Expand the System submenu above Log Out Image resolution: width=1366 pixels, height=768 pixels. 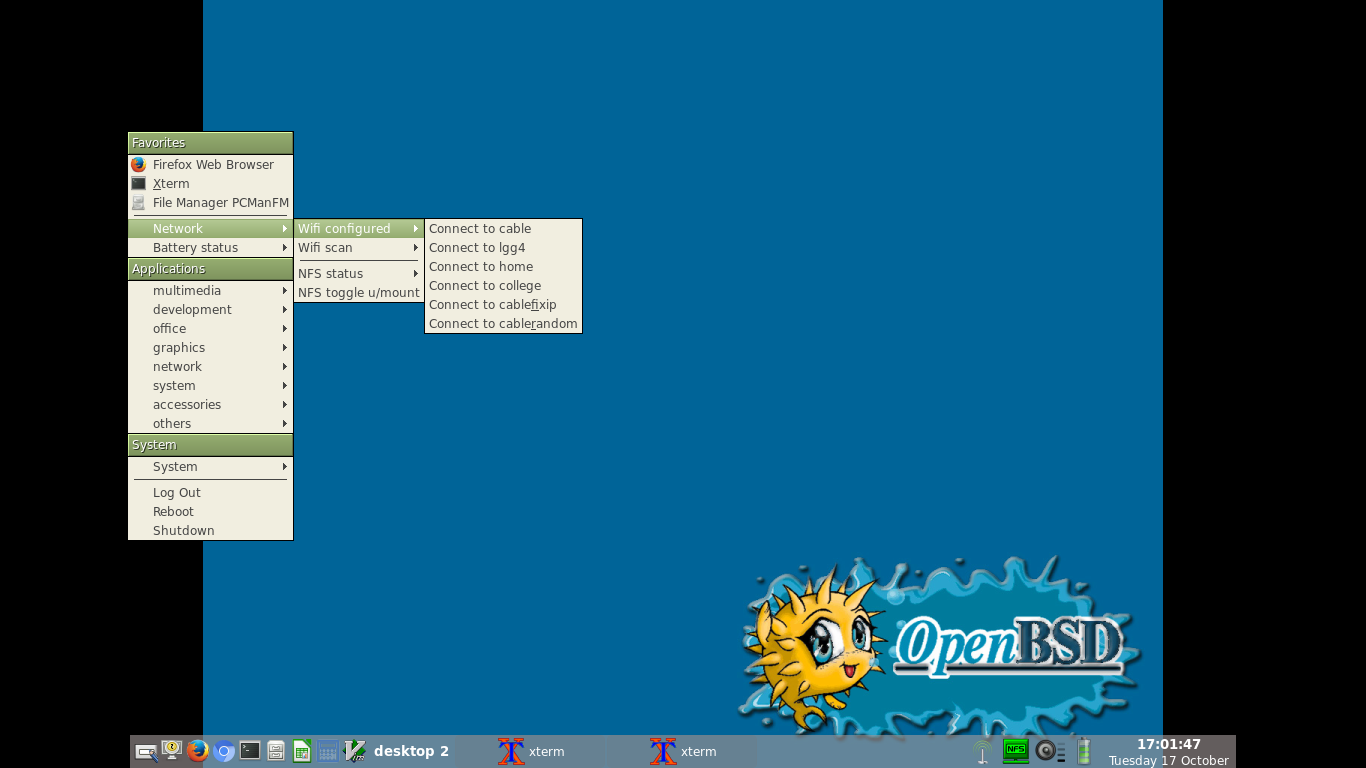coord(210,467)
